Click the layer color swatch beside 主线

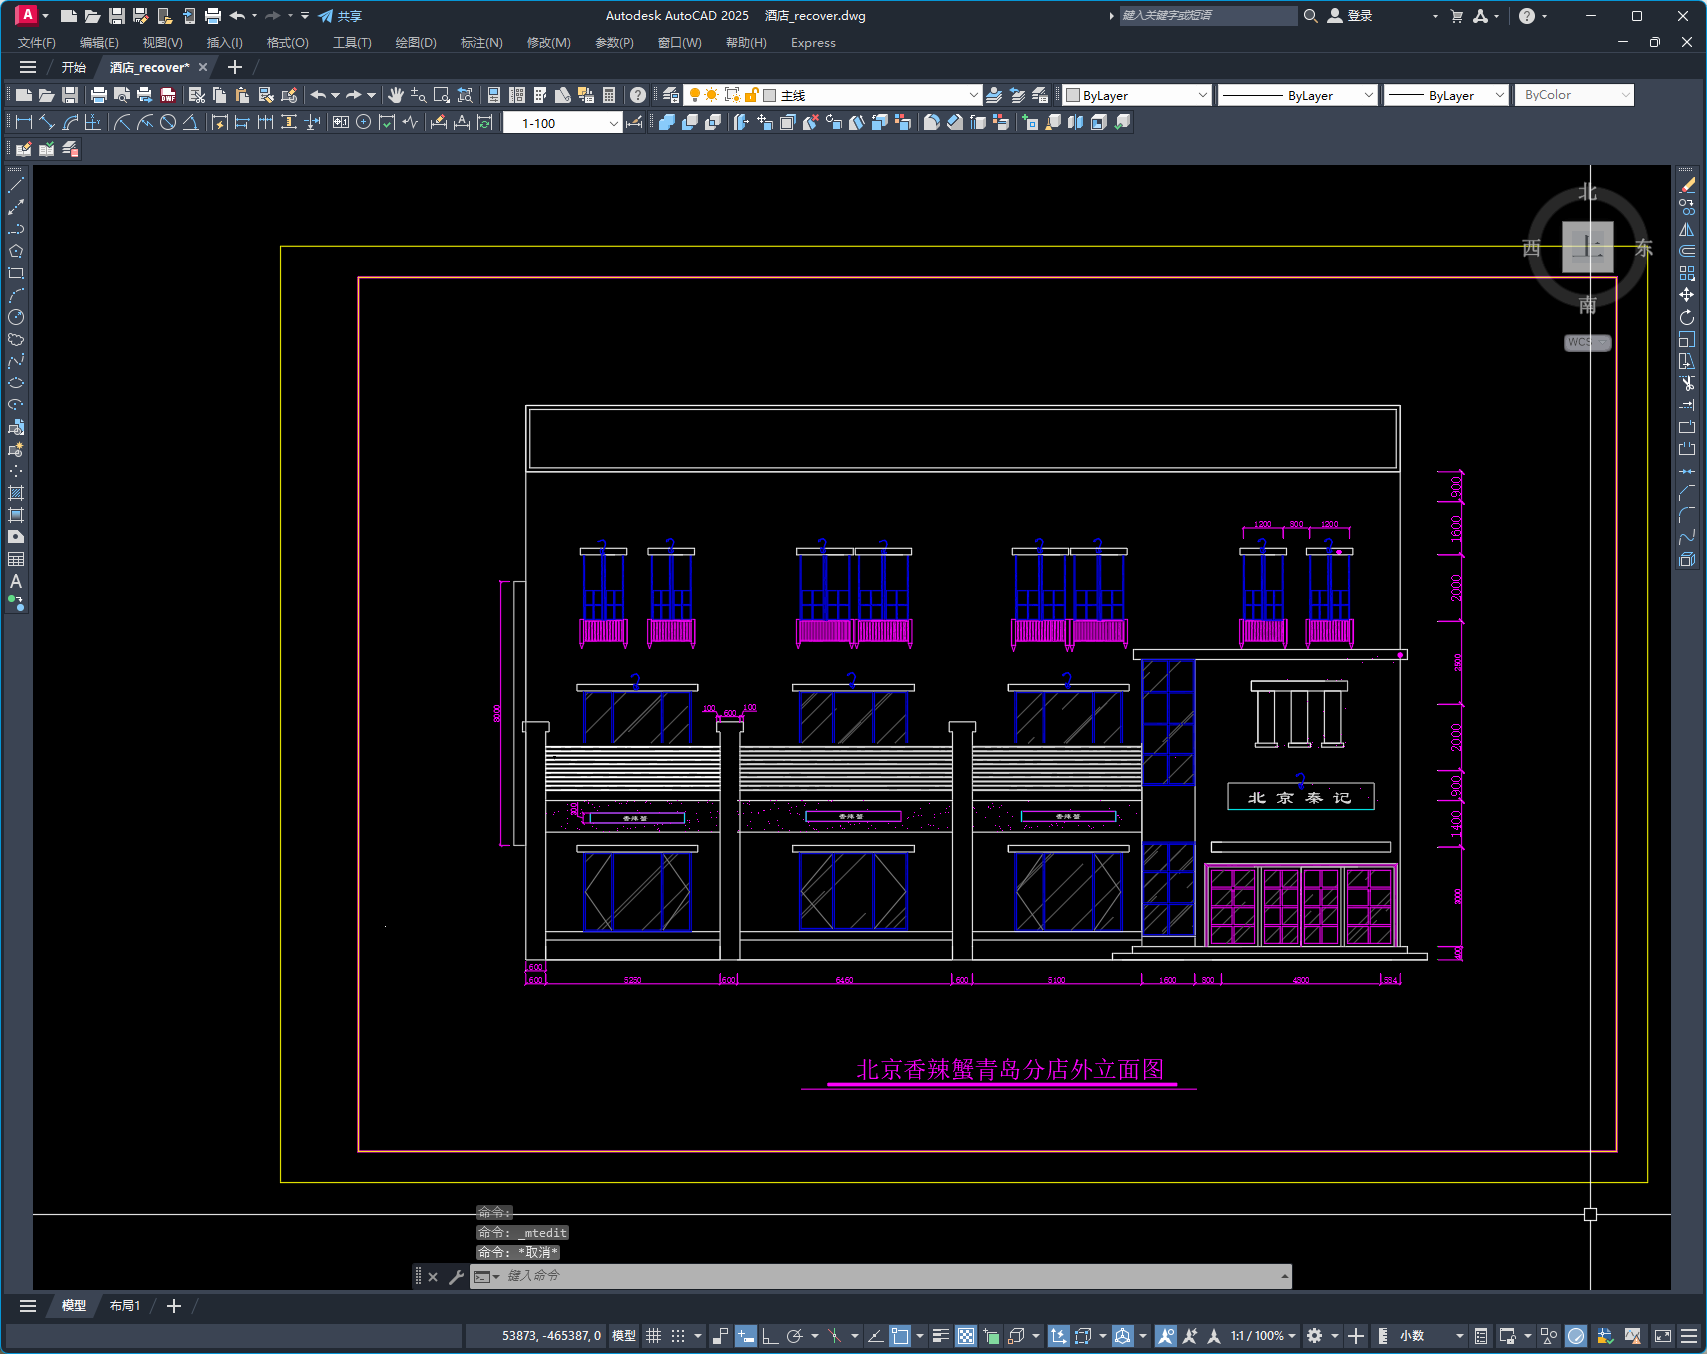(x=770, y=95)
